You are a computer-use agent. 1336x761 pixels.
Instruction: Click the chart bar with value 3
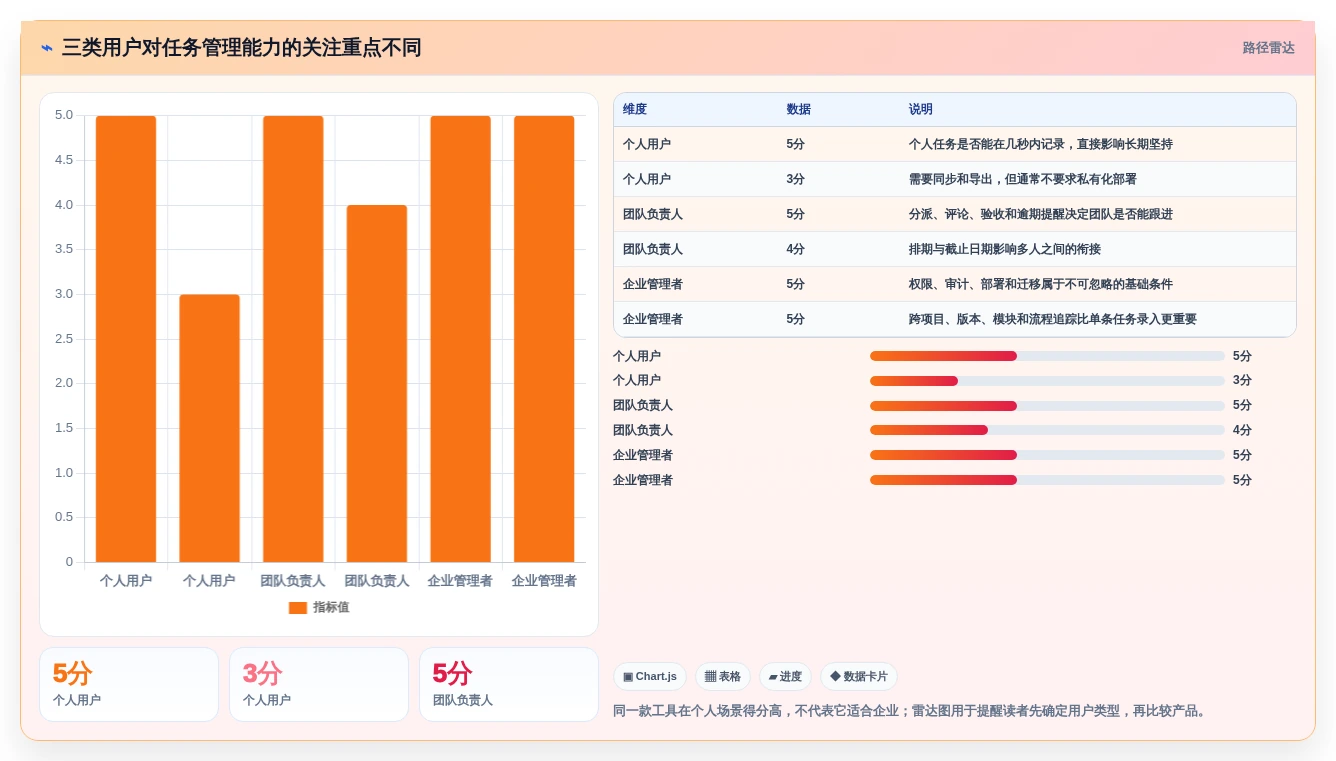point(210,428)
